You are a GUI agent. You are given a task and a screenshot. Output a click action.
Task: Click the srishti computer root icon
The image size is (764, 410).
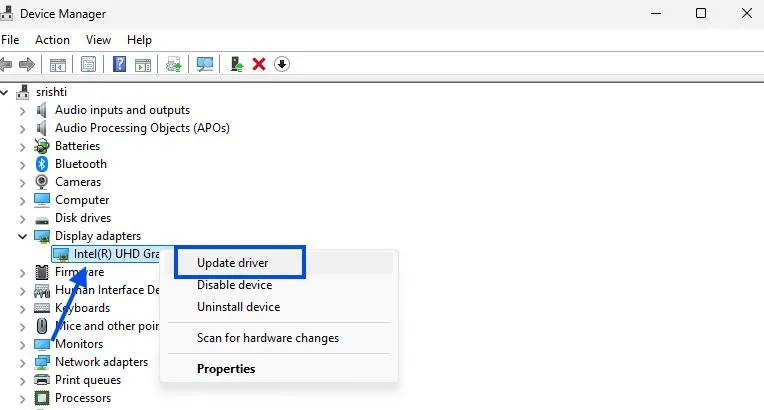pos(22,92)
